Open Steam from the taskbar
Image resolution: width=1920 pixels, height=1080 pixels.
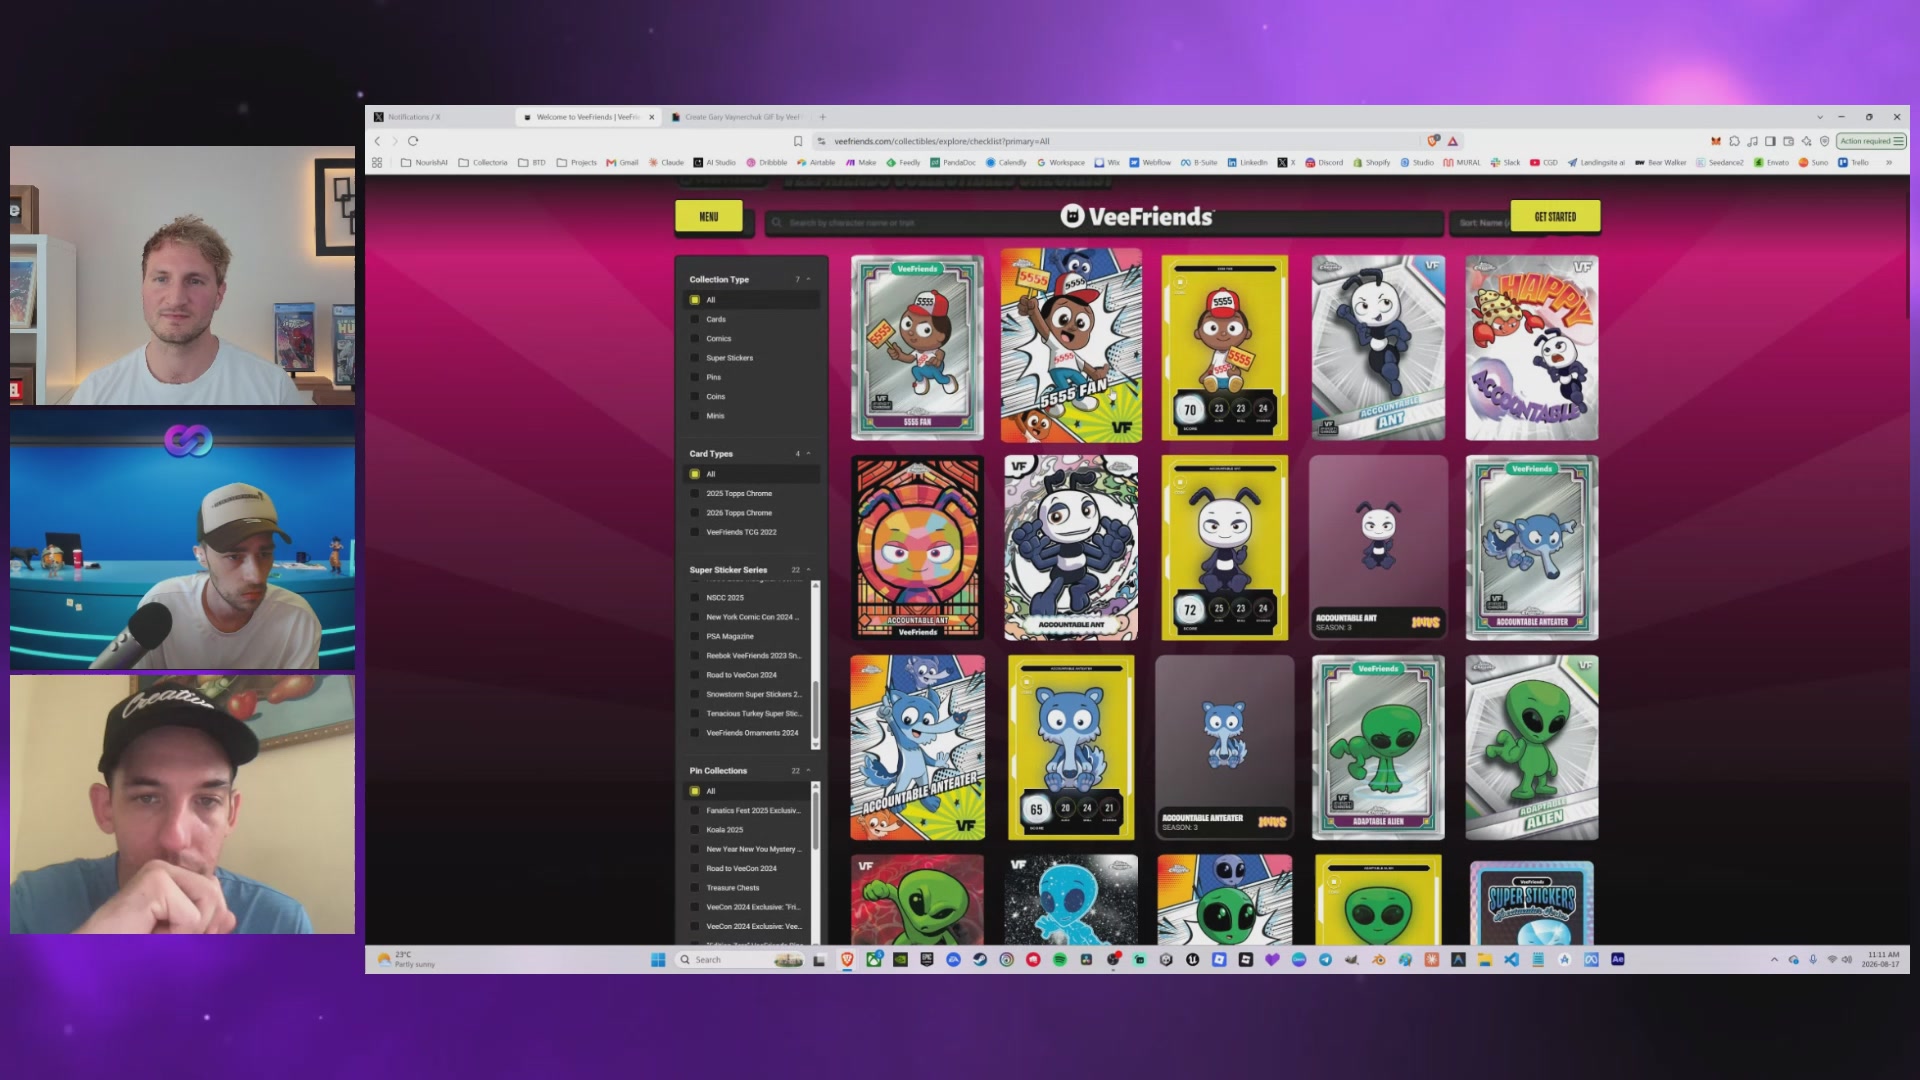980,960
